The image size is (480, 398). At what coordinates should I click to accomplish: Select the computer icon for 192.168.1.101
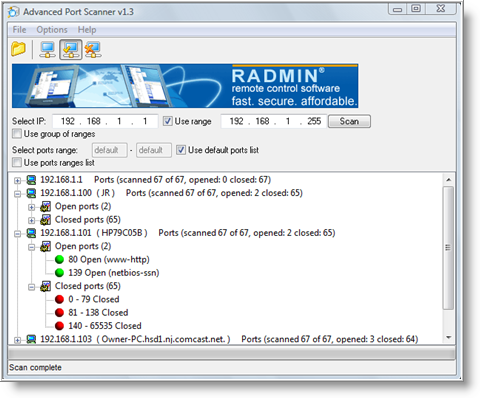[x=31, y=233]
